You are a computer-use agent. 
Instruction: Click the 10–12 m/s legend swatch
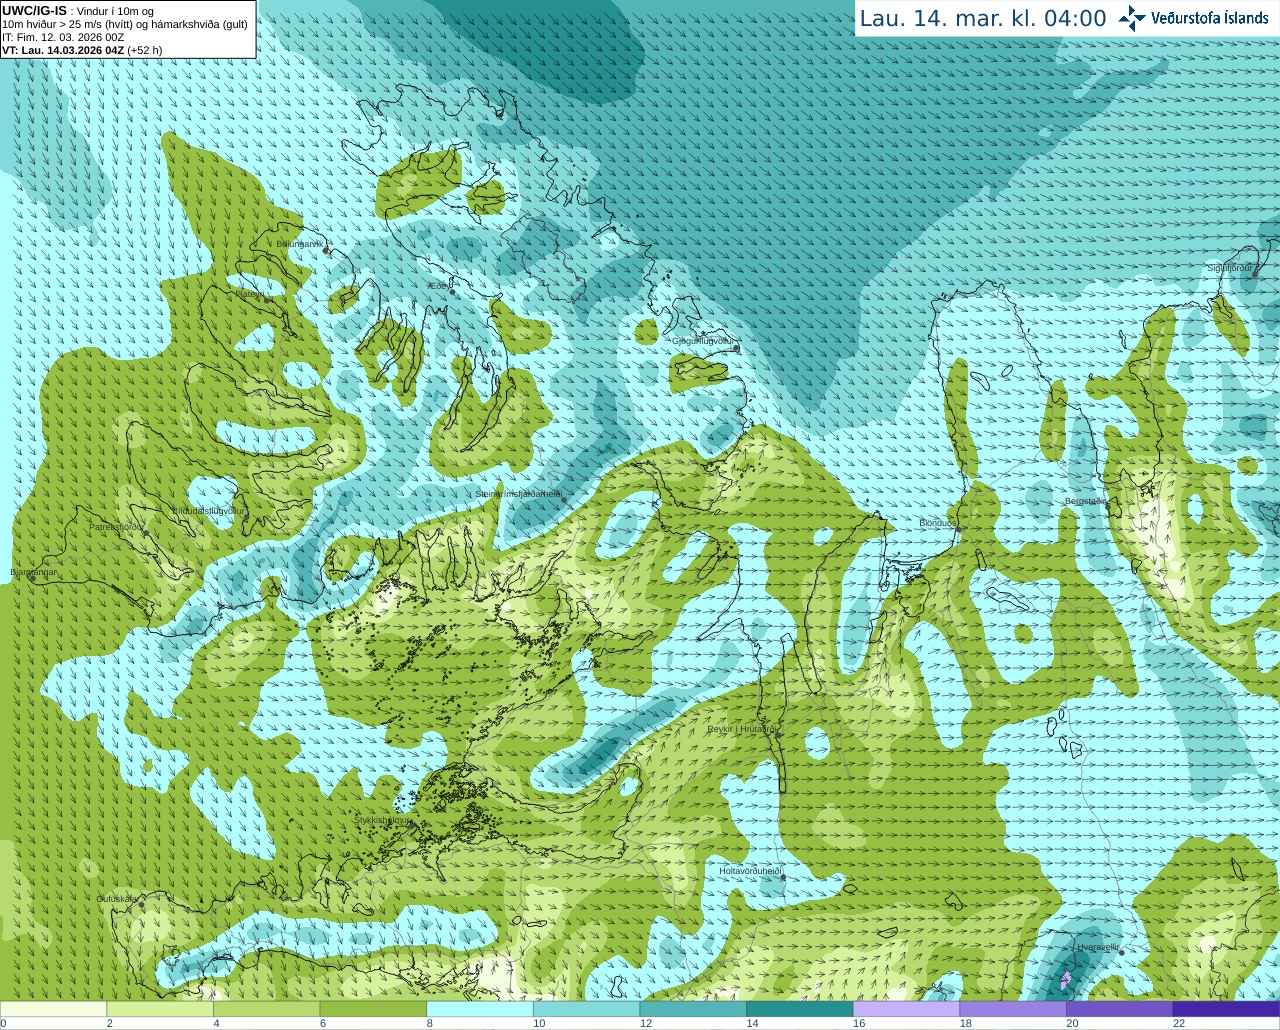tap(586, 1009)
